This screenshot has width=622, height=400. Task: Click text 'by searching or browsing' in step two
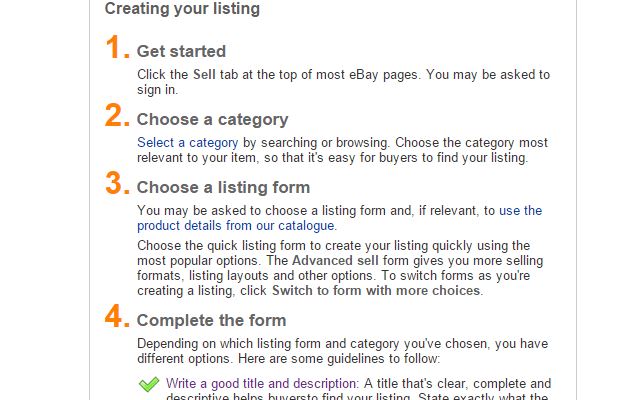coord(315,142)
